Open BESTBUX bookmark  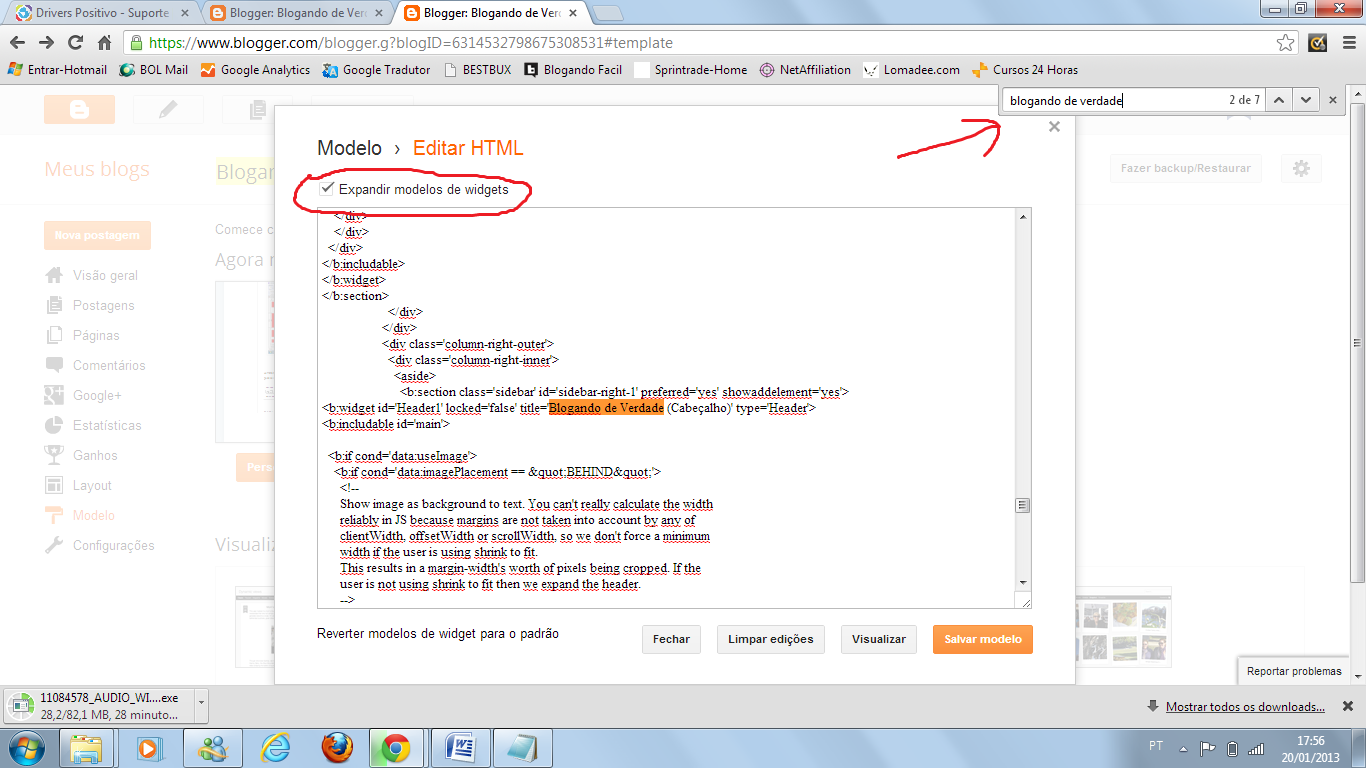coord(477,70)
